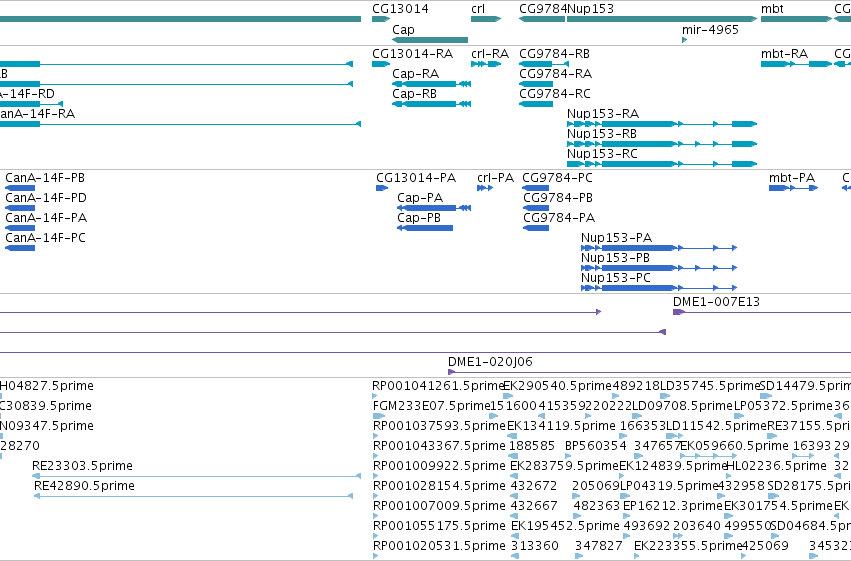Select the Nup153 gene label
The image size is (851, 561).
pos(590,9)
